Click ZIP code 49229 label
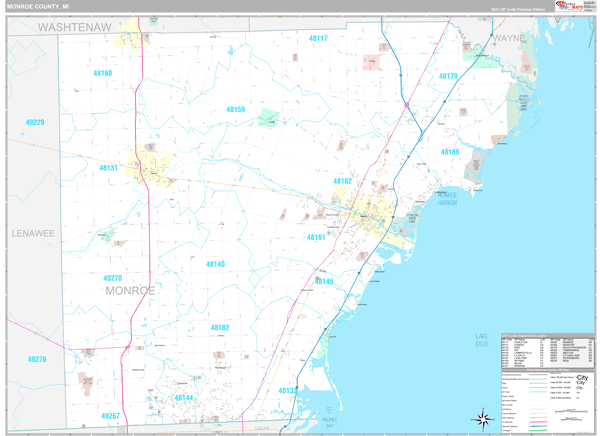 (x=35, y=122)
